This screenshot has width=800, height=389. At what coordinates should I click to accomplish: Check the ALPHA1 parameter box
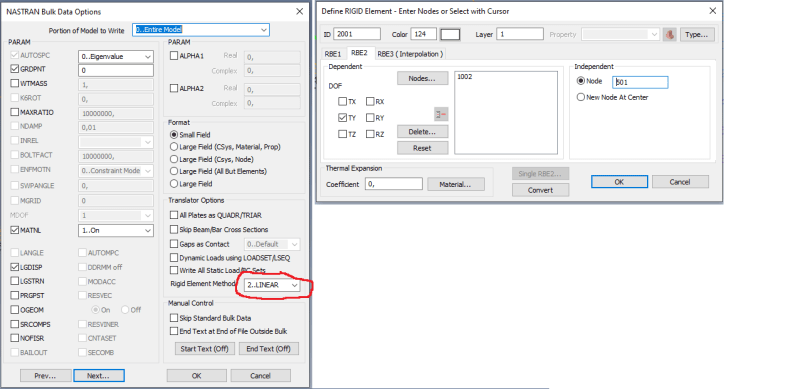pos(174,56)
